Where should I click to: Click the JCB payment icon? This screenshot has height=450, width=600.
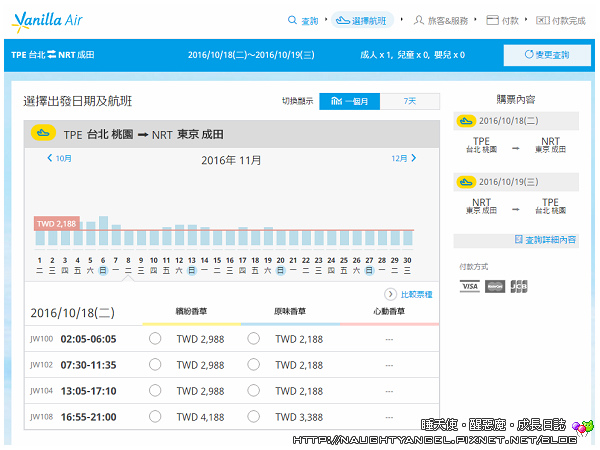click(519, 286)
